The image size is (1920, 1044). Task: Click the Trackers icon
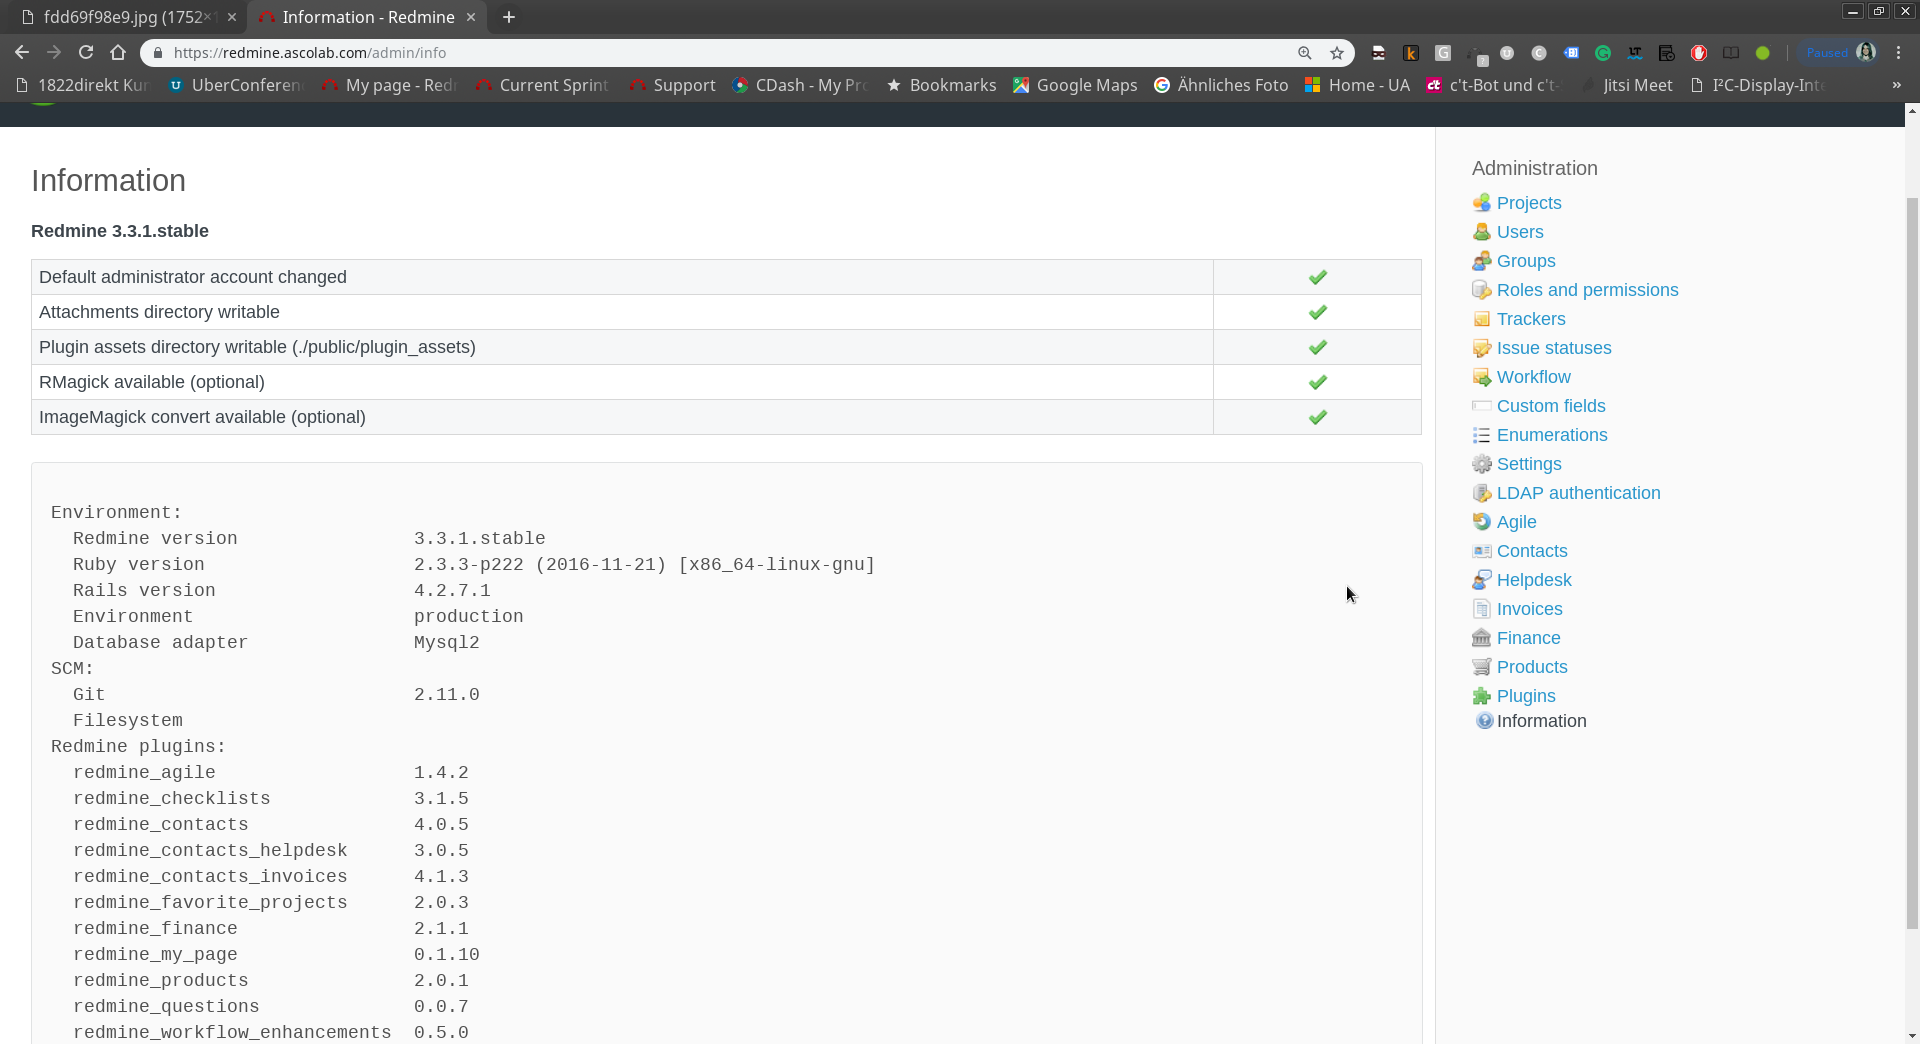[1481, 319]
